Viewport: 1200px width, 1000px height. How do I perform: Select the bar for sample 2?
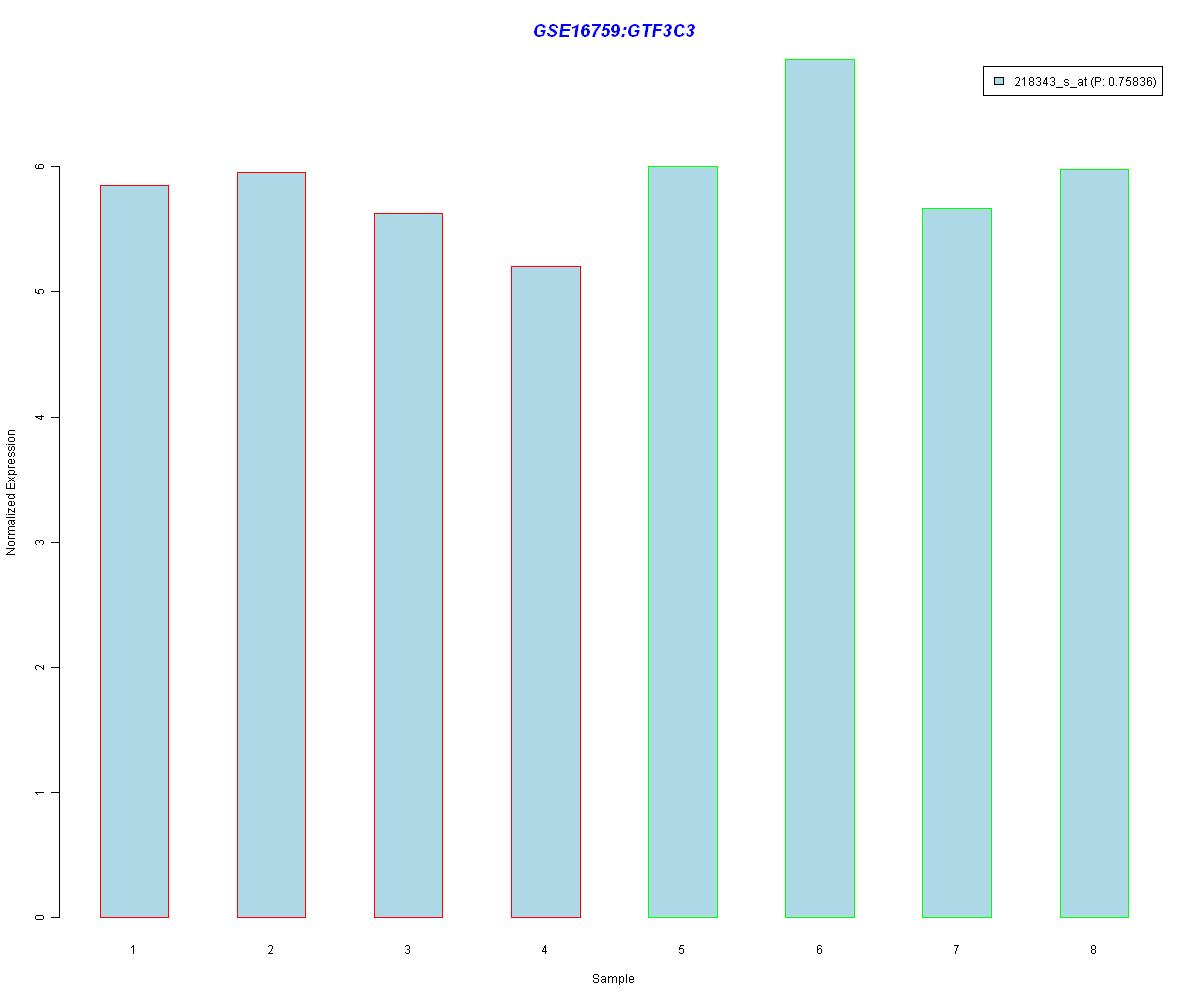[271, 545]
